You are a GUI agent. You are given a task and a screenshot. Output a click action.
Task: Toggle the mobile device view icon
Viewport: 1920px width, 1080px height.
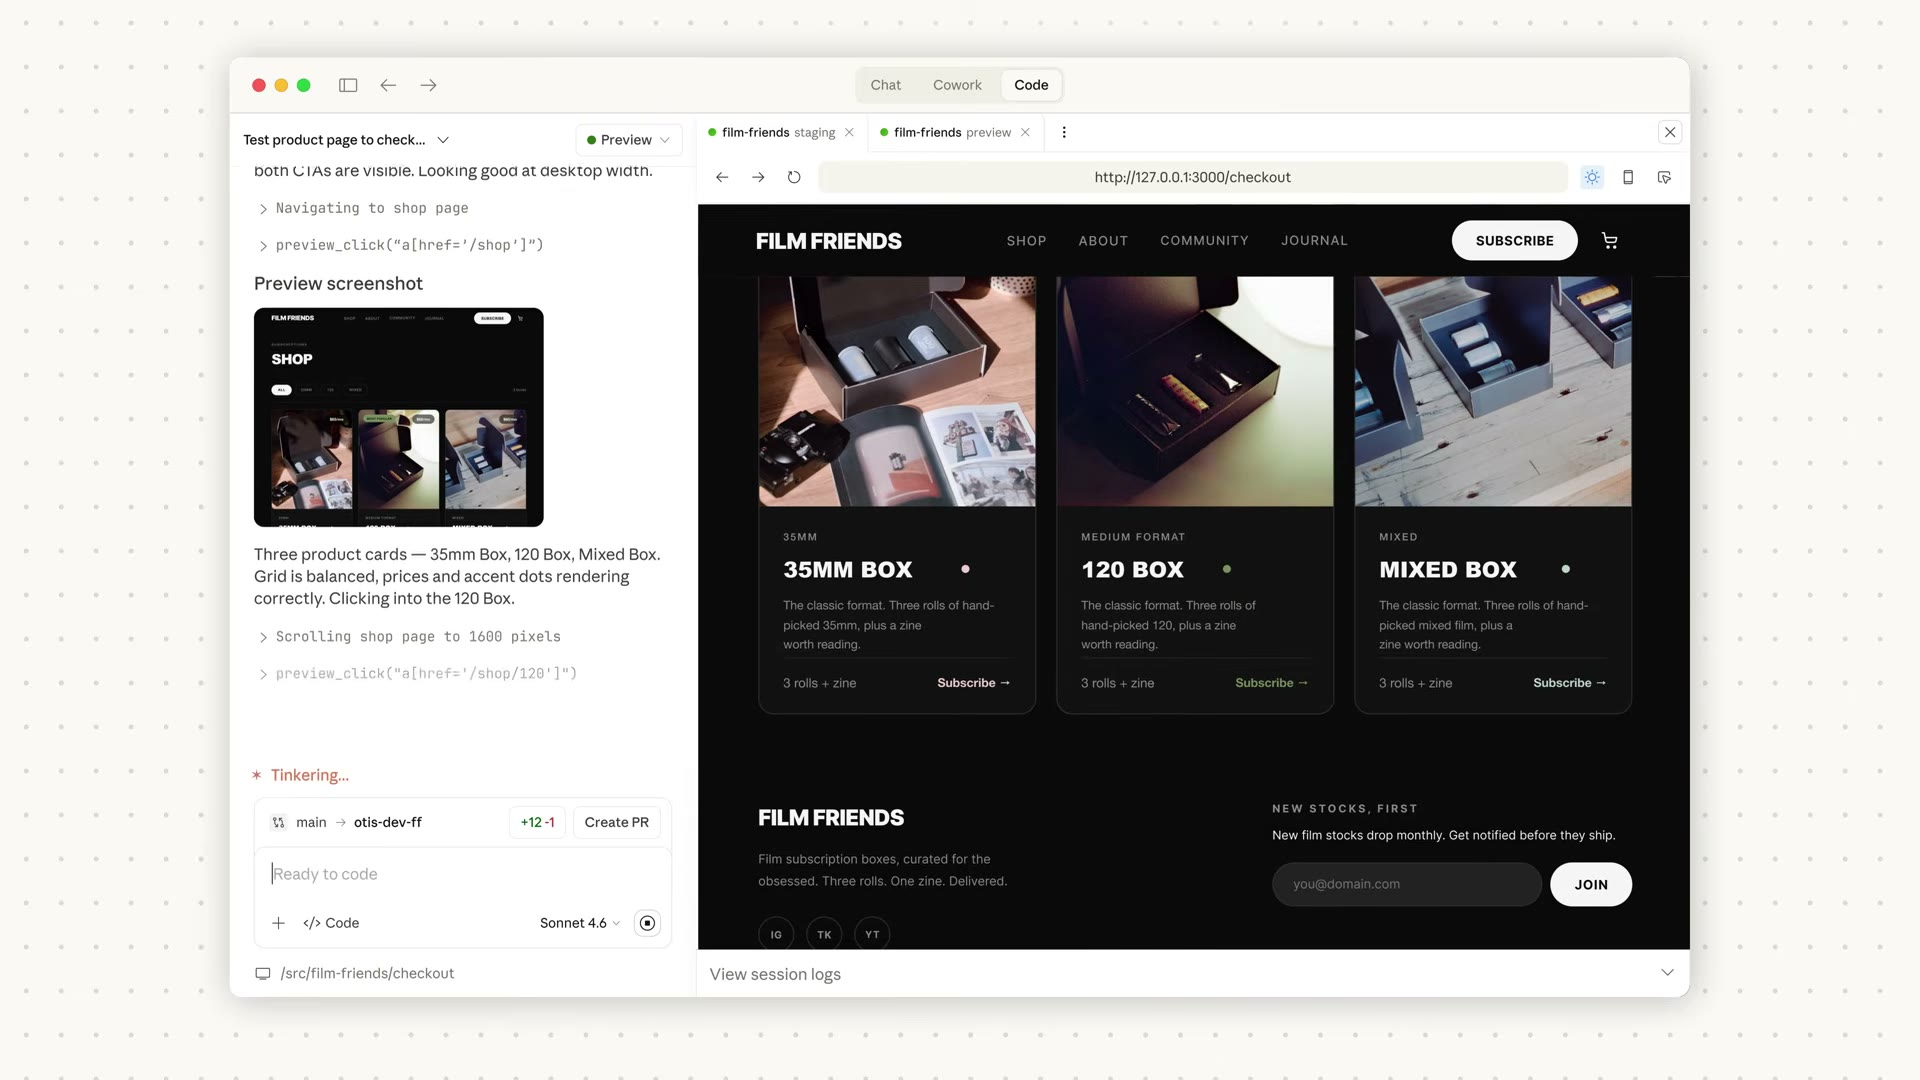(1628, 177)
